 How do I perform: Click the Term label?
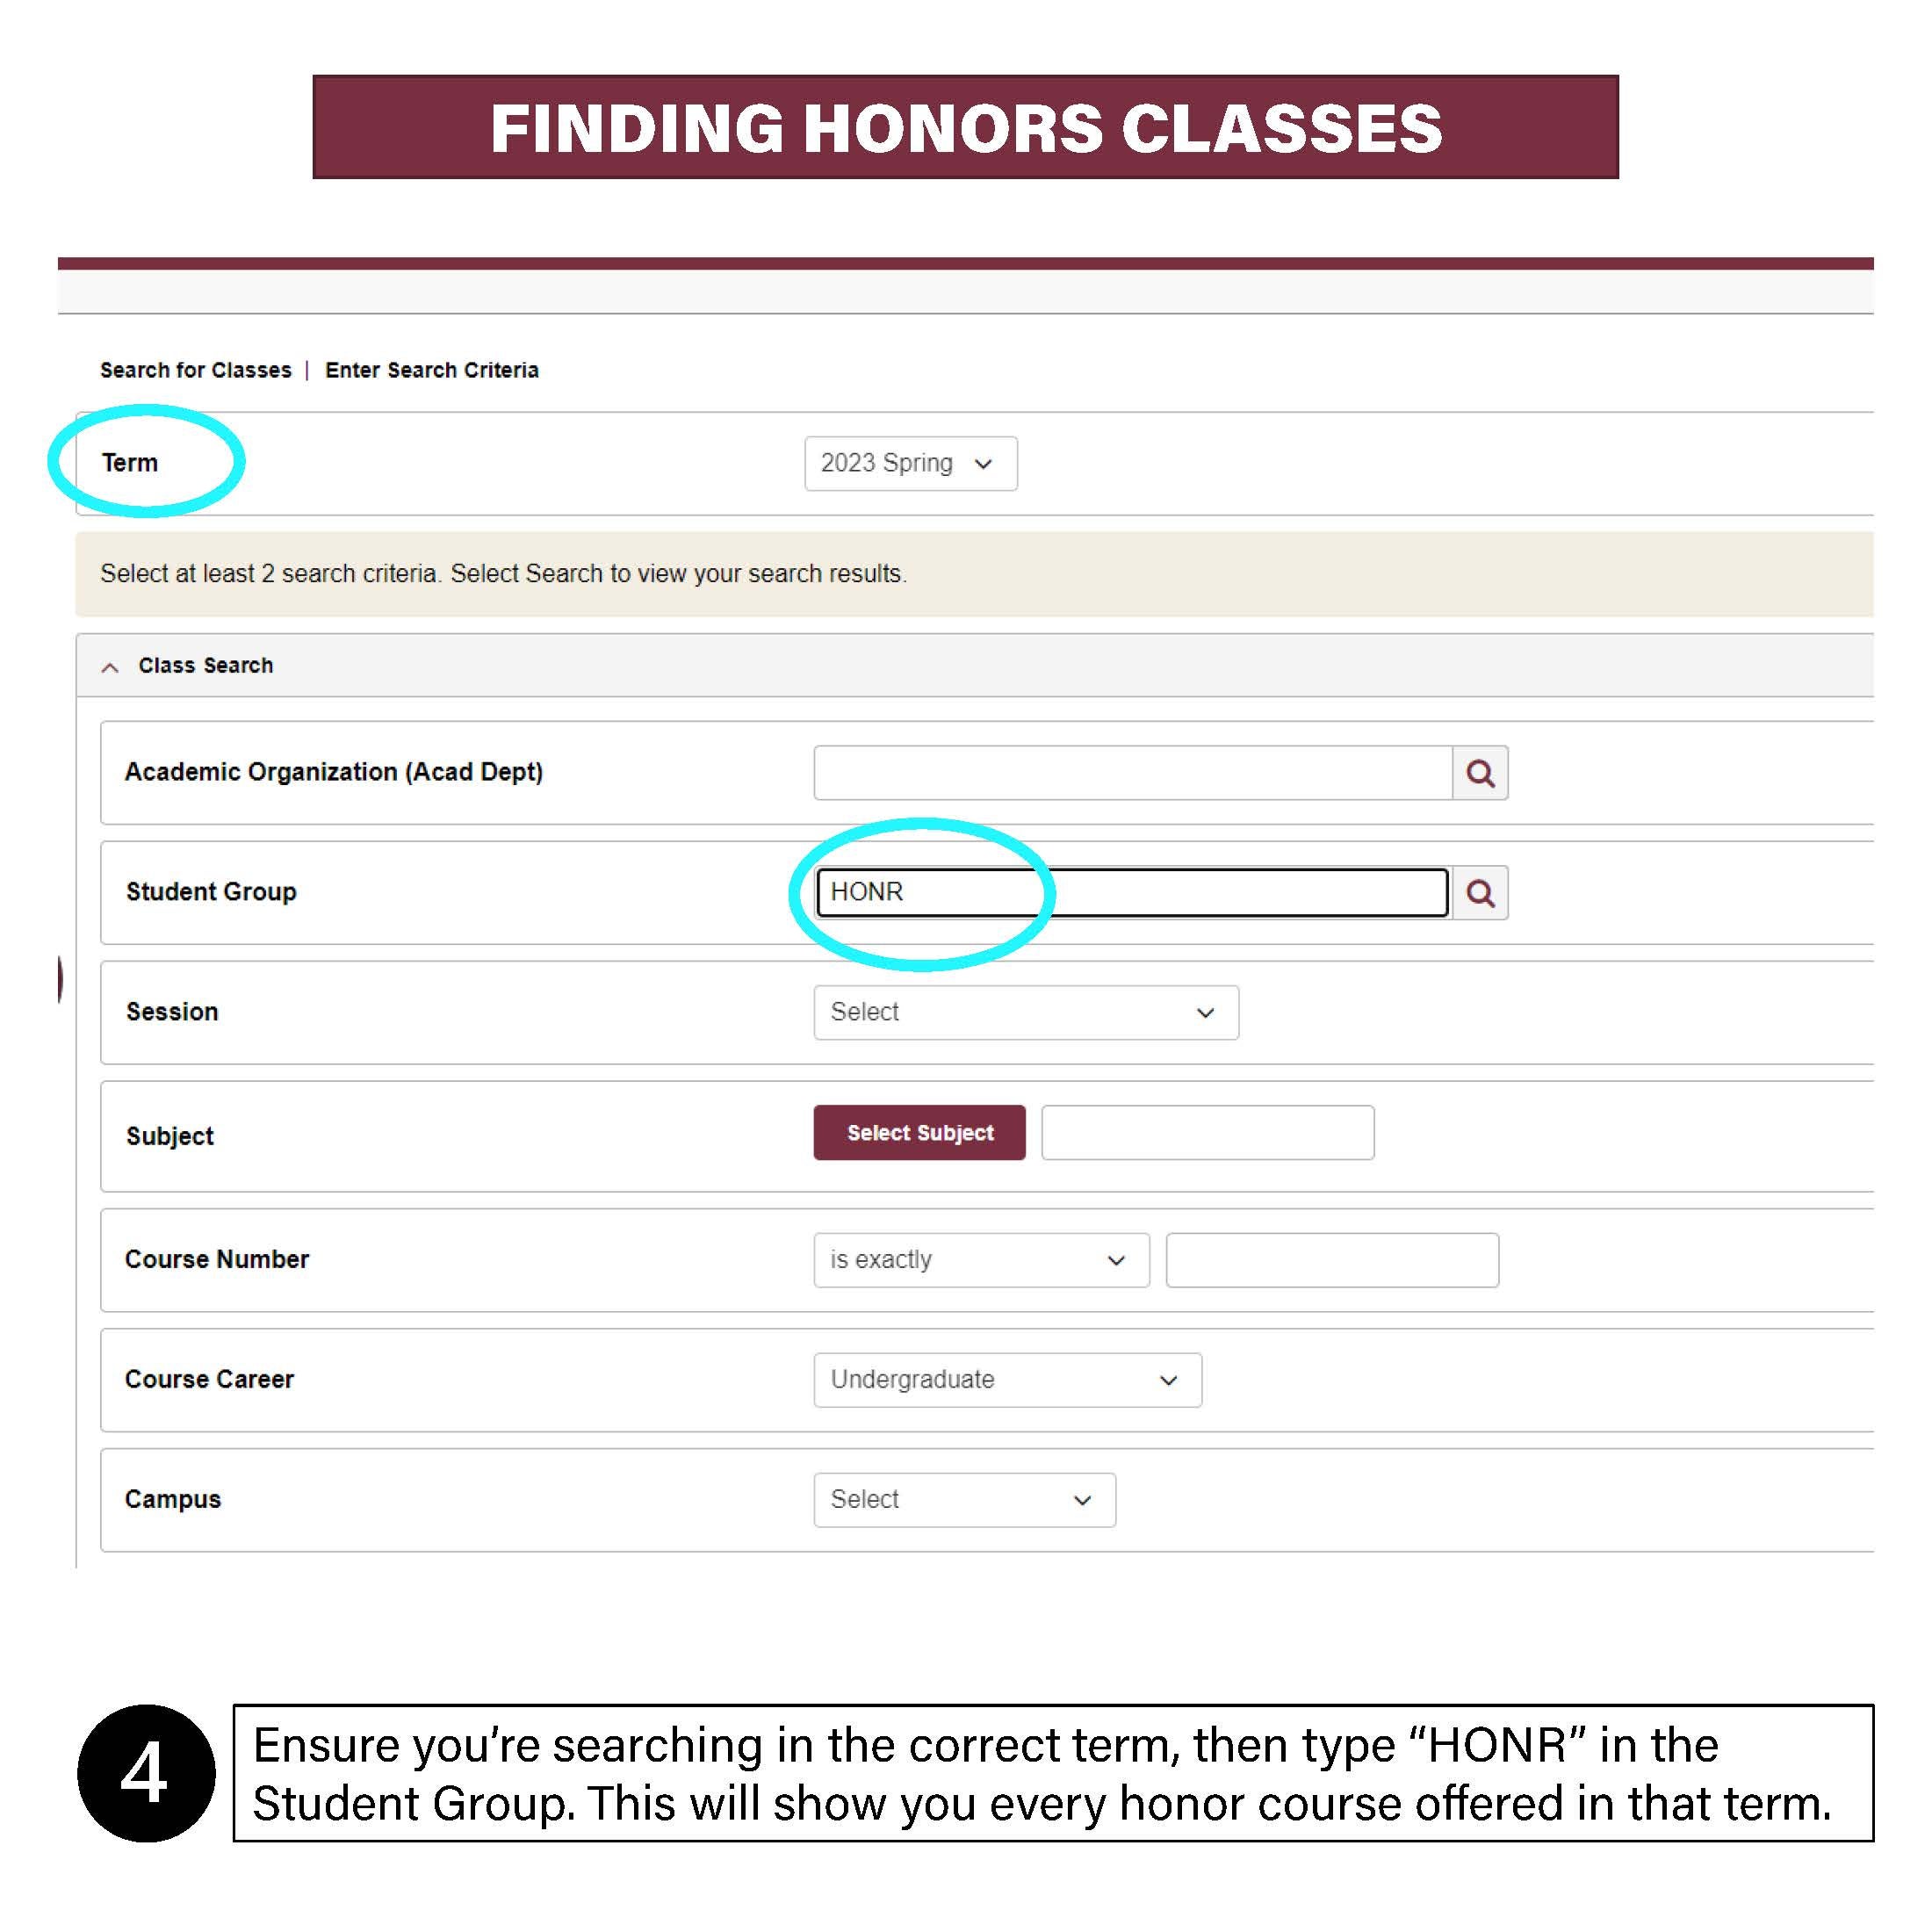pos(130,463)
